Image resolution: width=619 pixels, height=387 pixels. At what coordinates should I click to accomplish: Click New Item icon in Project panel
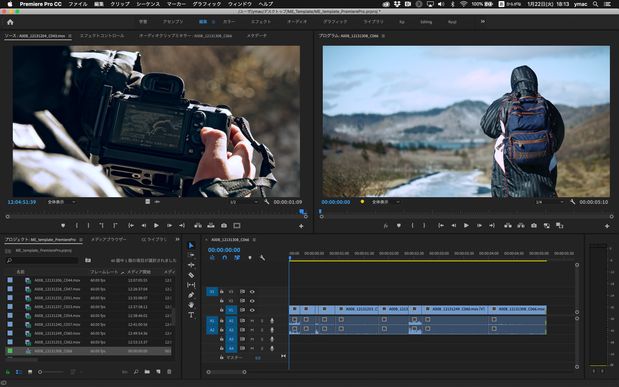(158, 372)
